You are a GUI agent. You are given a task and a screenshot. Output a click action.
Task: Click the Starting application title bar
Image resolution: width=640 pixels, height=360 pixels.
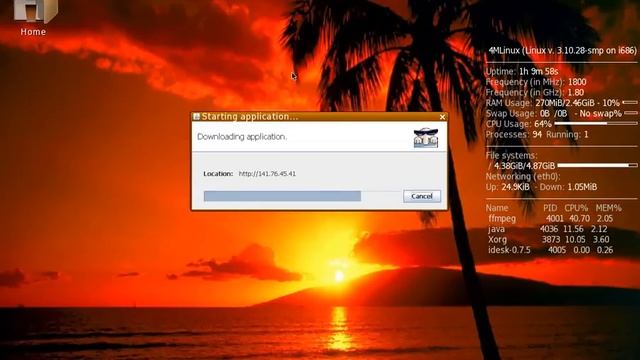click(319, 117)
